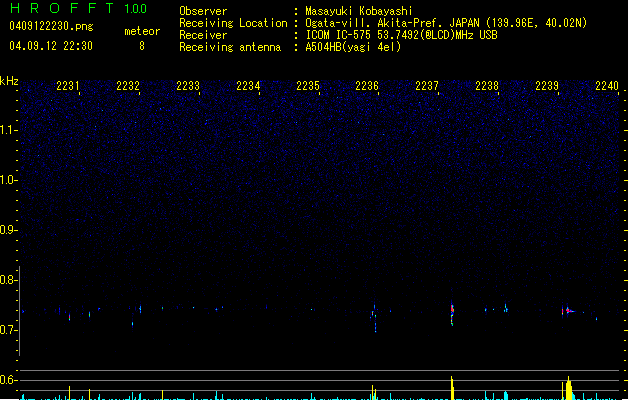The width and height of the screenshot is (629, 400).
Task: Click the strong red meteor echo after 2237
Action: pyautogui.click(x=452, y=313)
